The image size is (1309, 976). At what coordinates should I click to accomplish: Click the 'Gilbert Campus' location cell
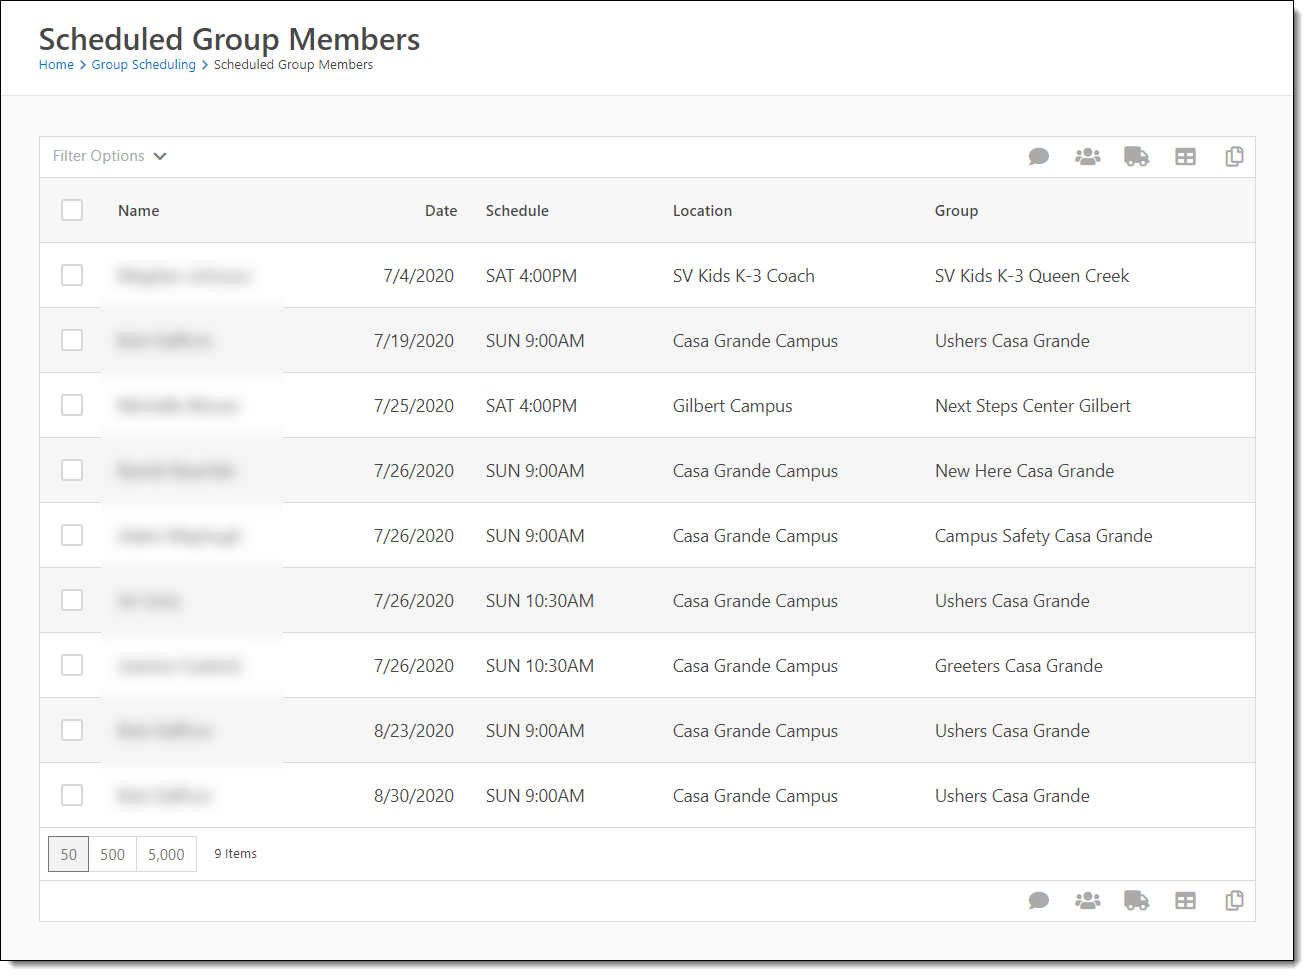pyautogui.click(x=733, y=406)
